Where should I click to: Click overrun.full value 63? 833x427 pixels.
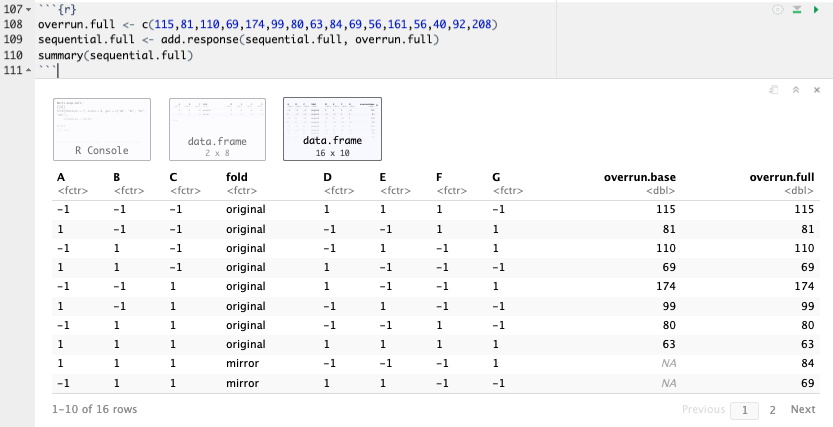(x=808, y=344)
